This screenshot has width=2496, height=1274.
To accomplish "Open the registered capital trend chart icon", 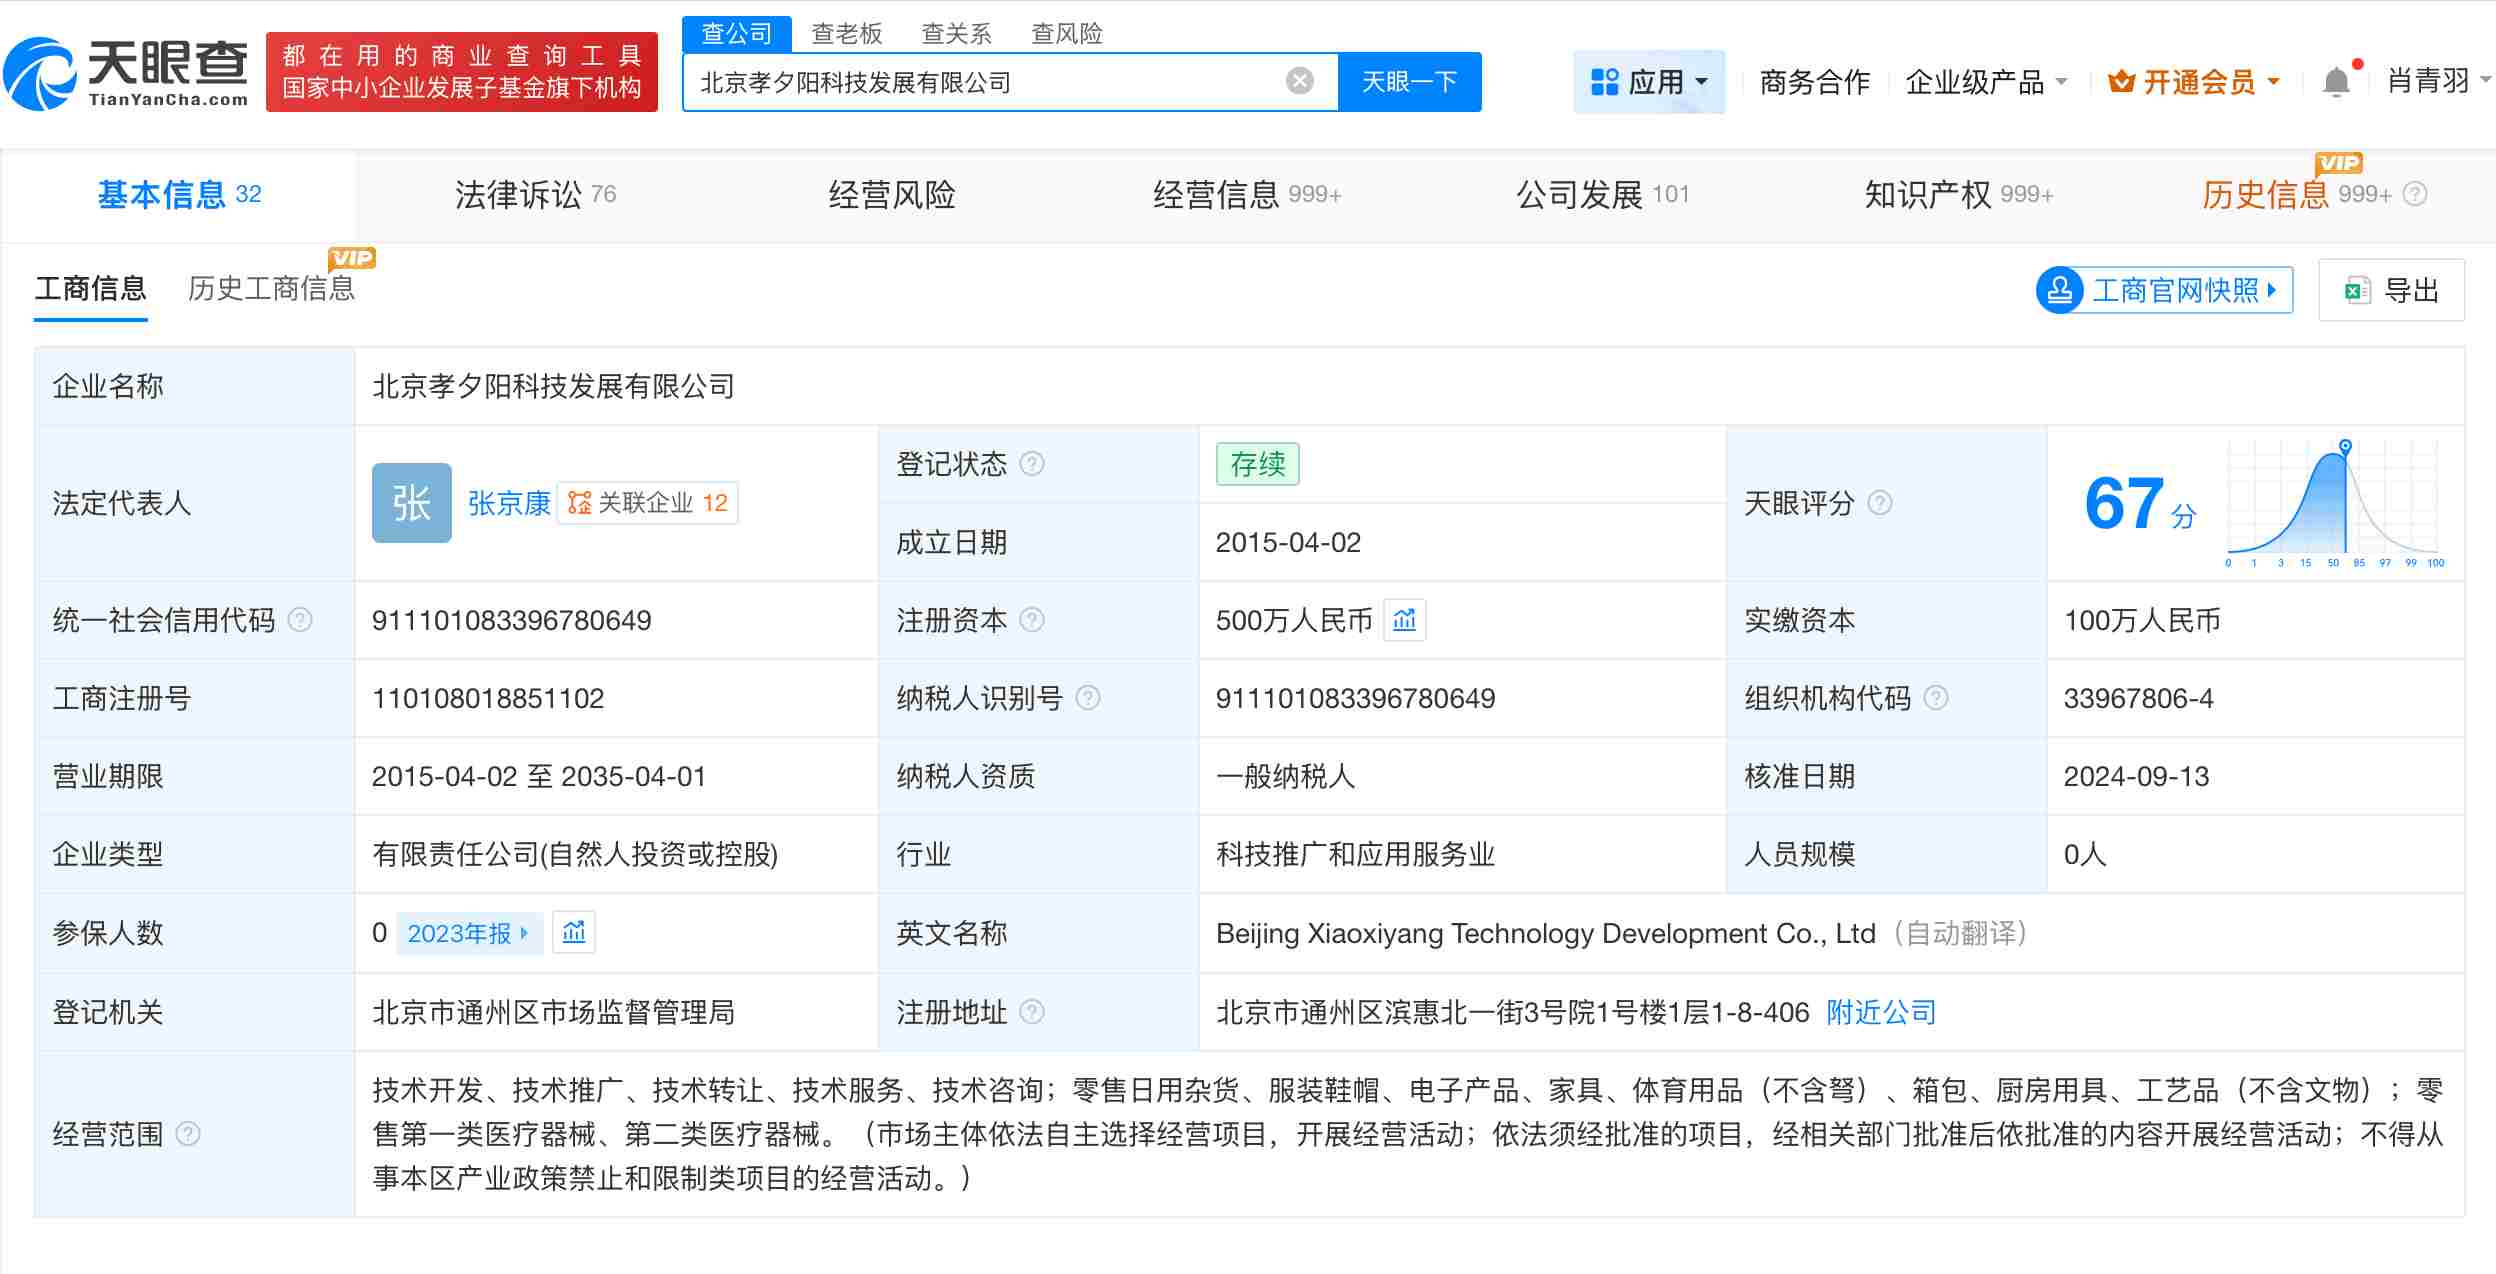I will [x=1406, y=620].
